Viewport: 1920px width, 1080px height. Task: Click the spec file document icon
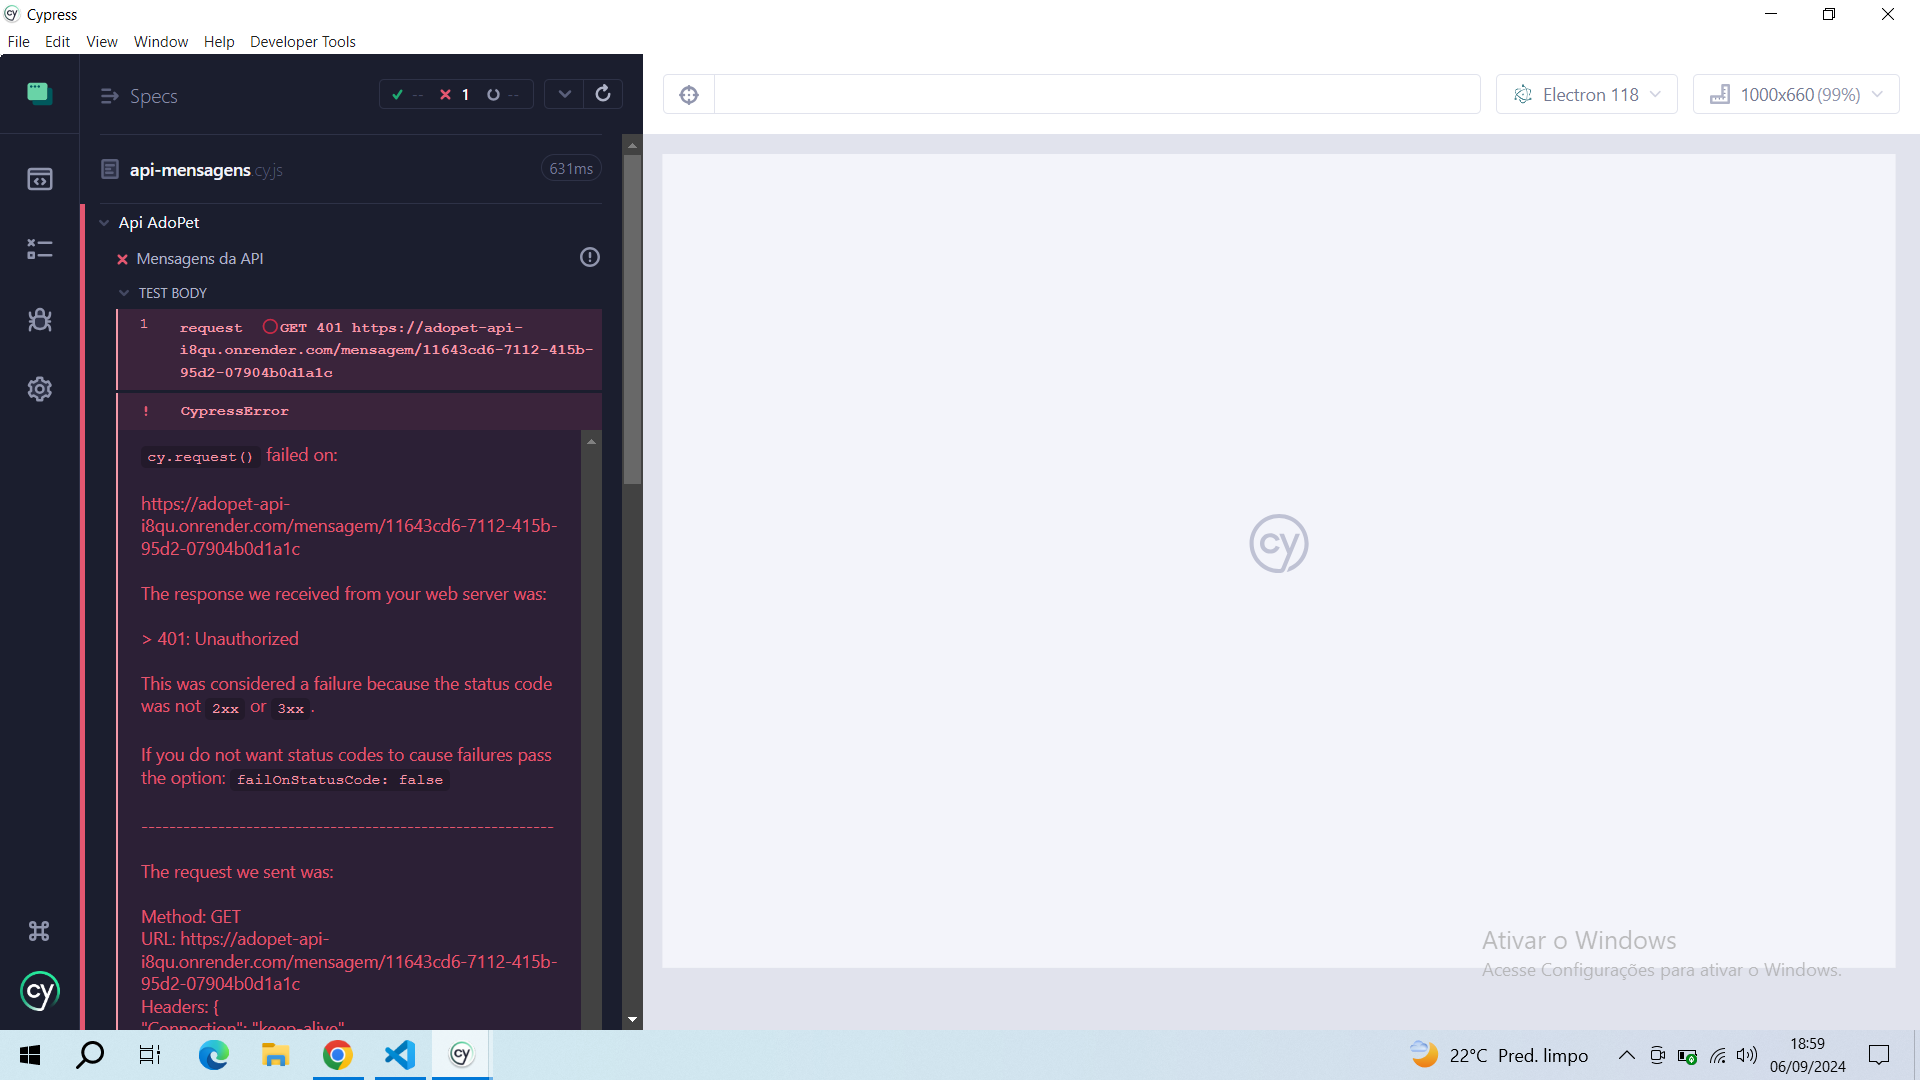(110, 169)
